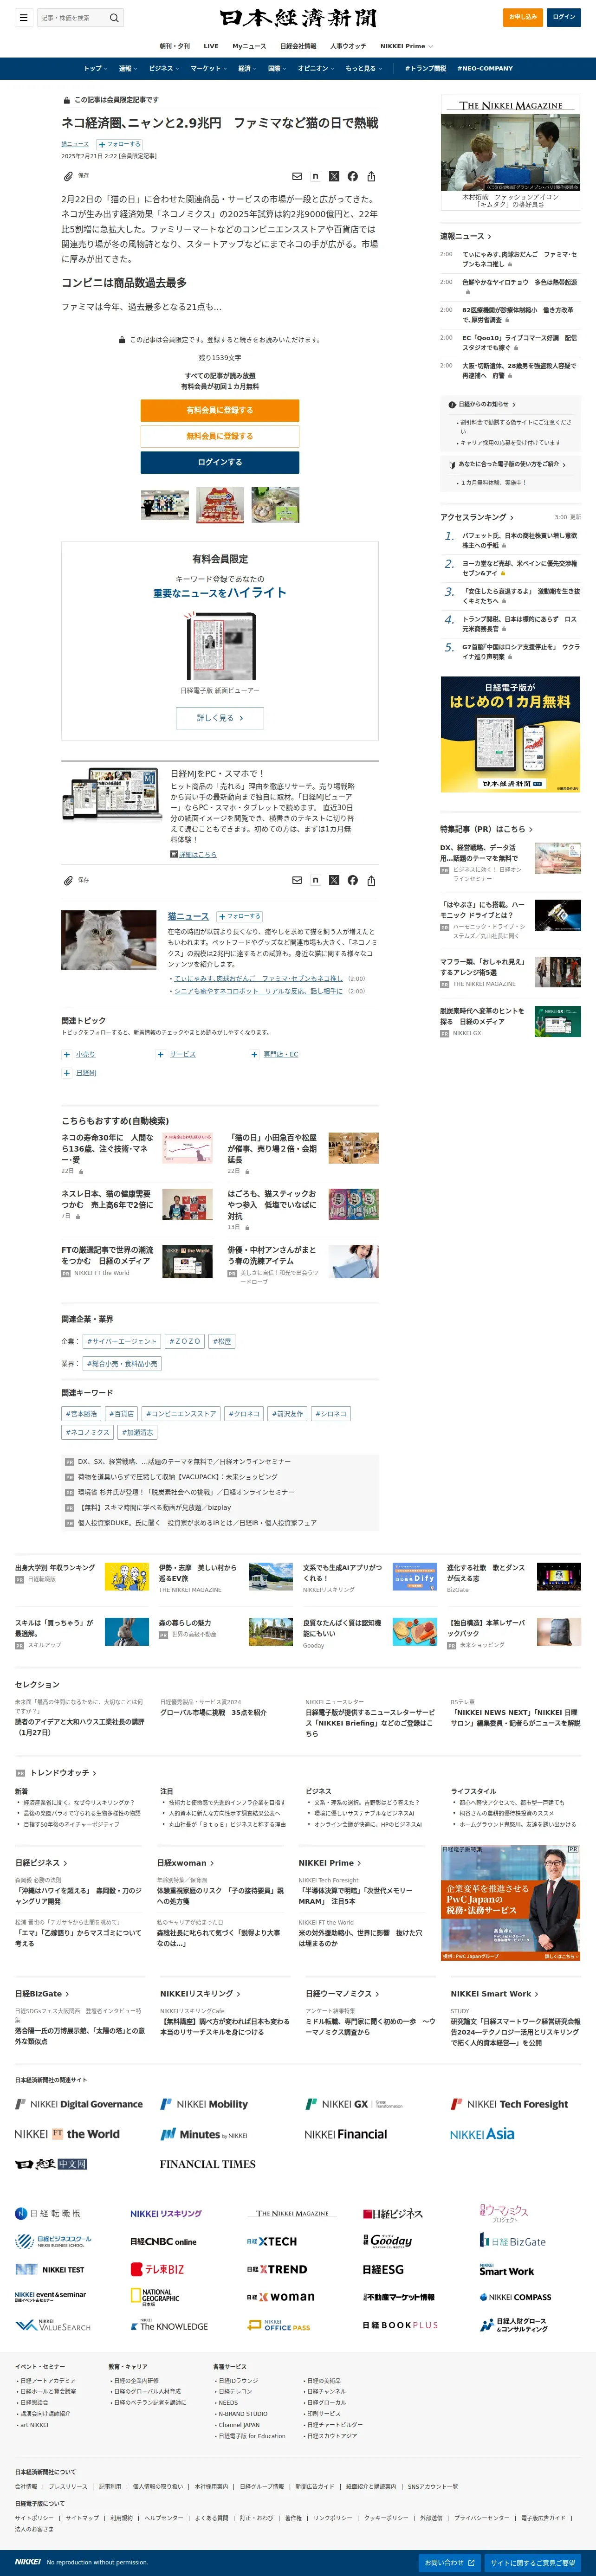Expand the トップ navigation dropdown
The image size is (596, 2576).
coord(96,68)
